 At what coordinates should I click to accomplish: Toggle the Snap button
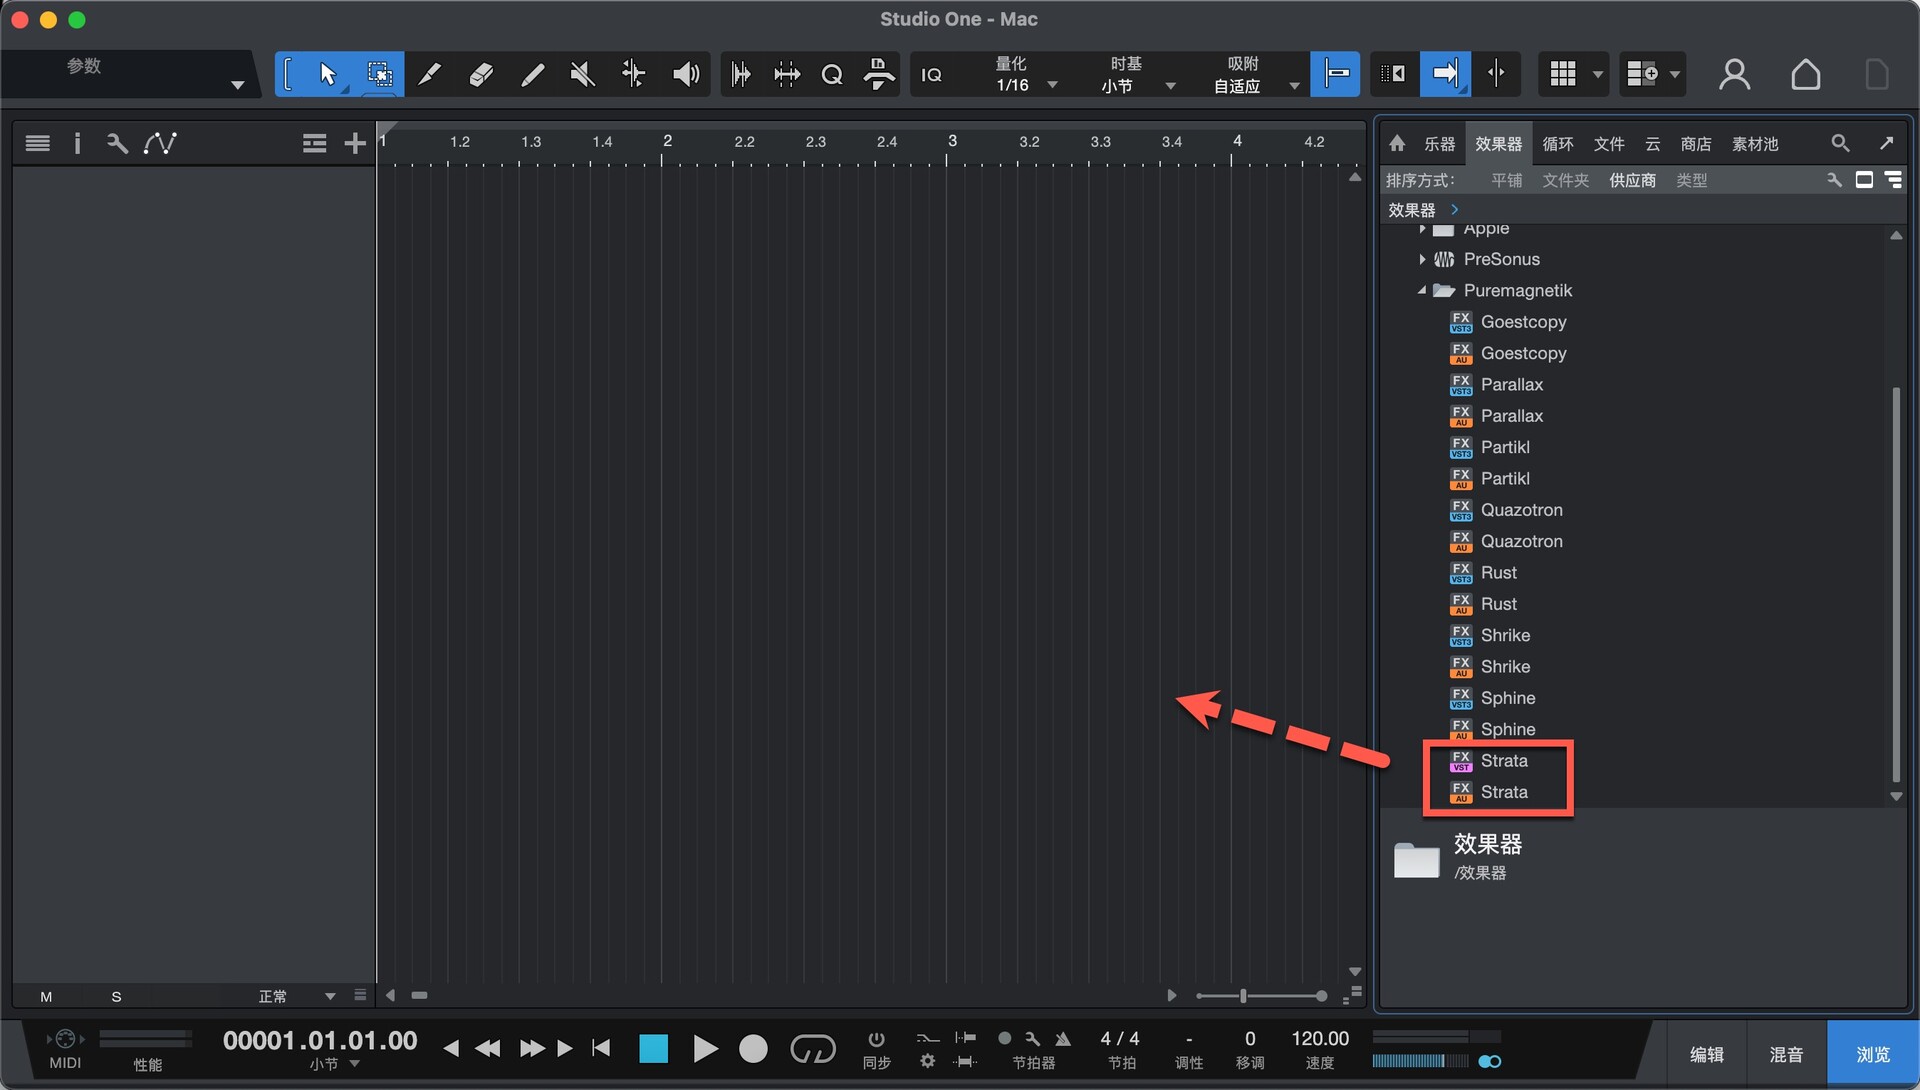1335,74
